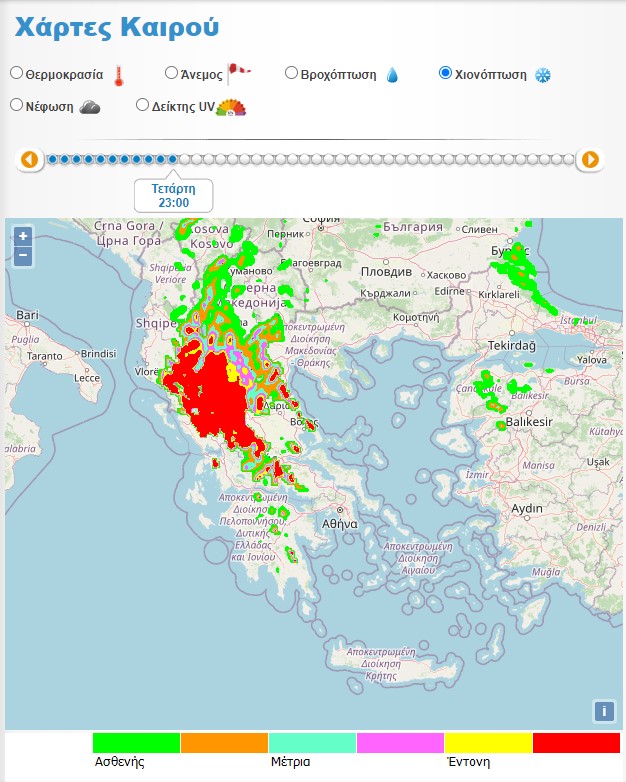Go to previous time step arrow
The height and width of the screenshot is (782, 626).
coord(29,160)
